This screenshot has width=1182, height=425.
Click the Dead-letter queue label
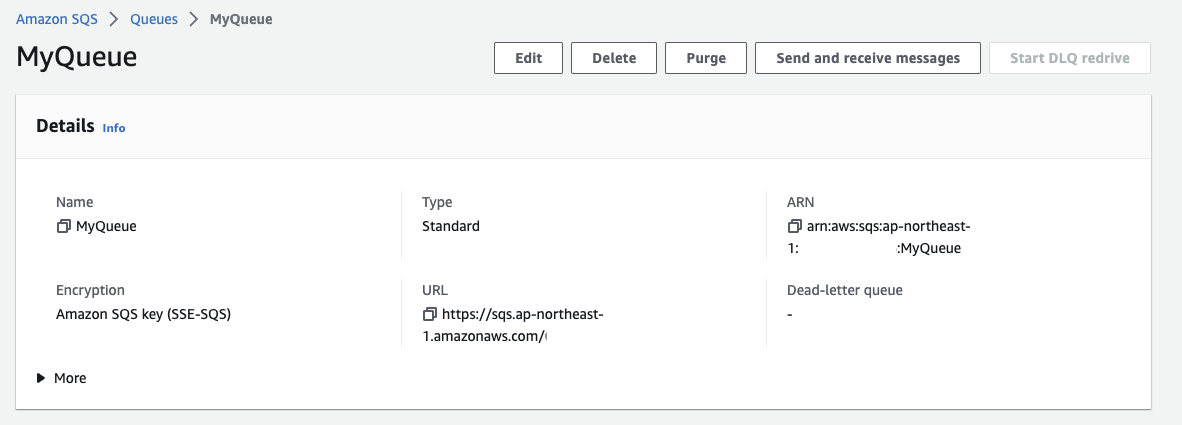845,290
